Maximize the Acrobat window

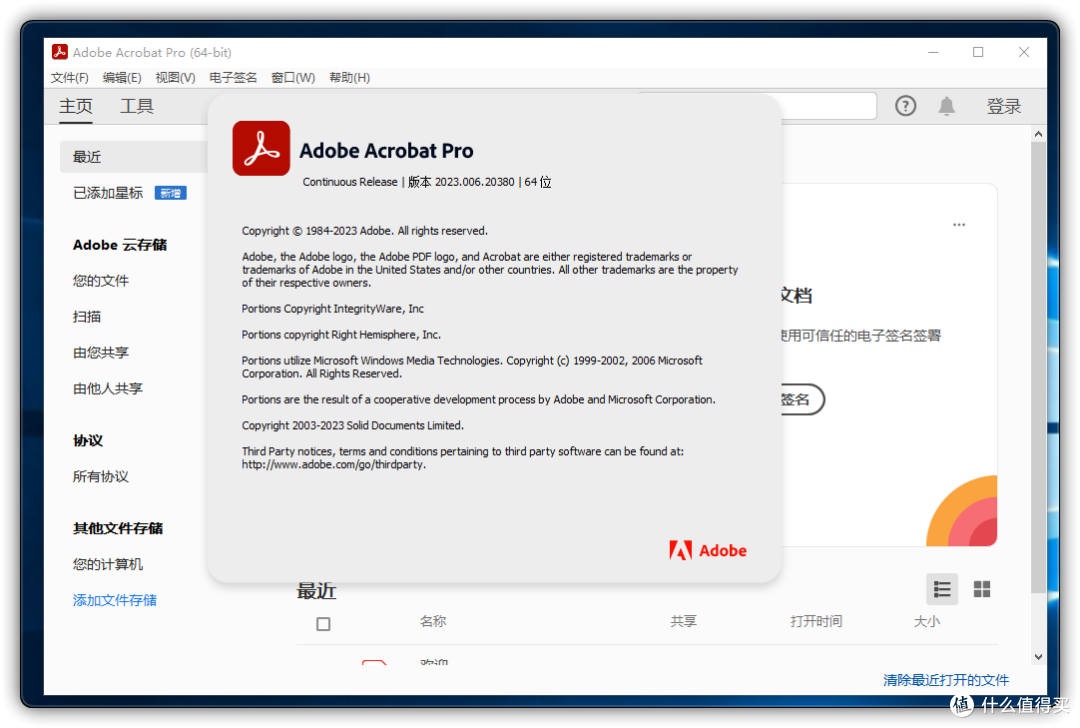coord(978,52)
